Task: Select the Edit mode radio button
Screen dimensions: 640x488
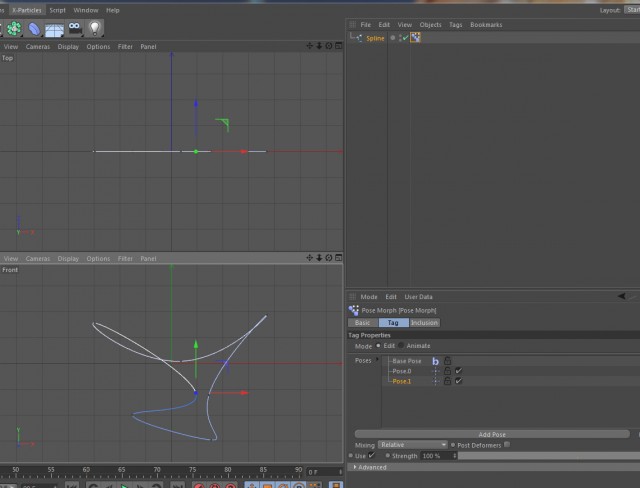Action: 378,346
